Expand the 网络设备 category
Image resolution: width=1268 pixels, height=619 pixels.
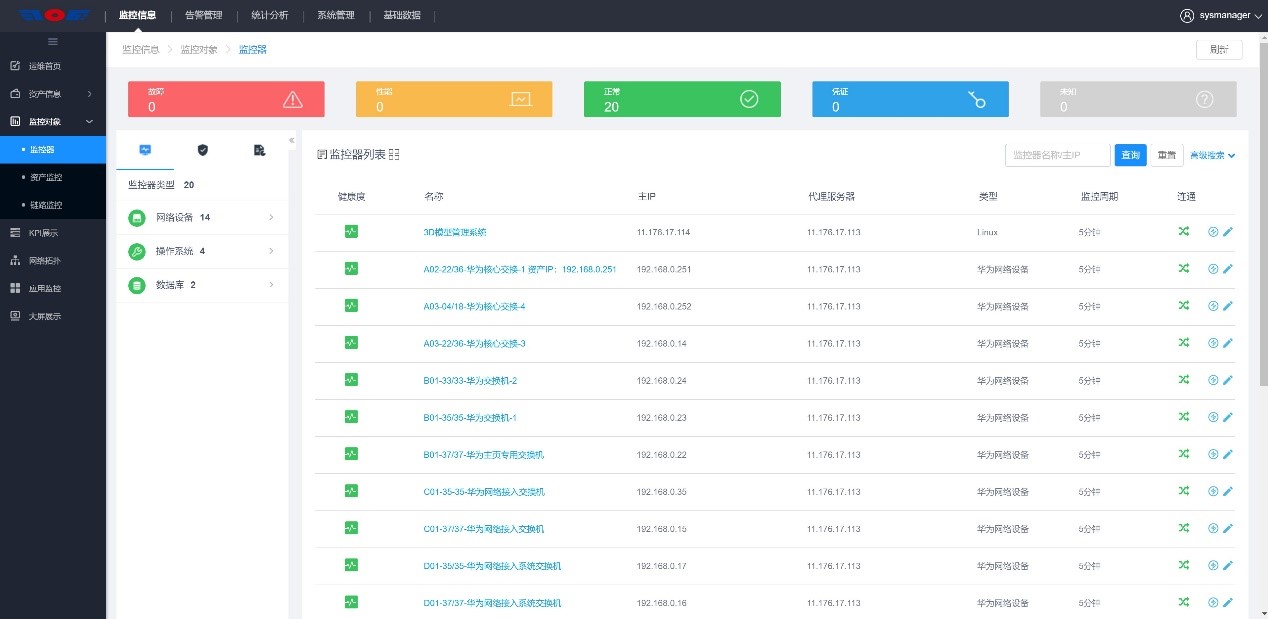[x=202, y=218]
